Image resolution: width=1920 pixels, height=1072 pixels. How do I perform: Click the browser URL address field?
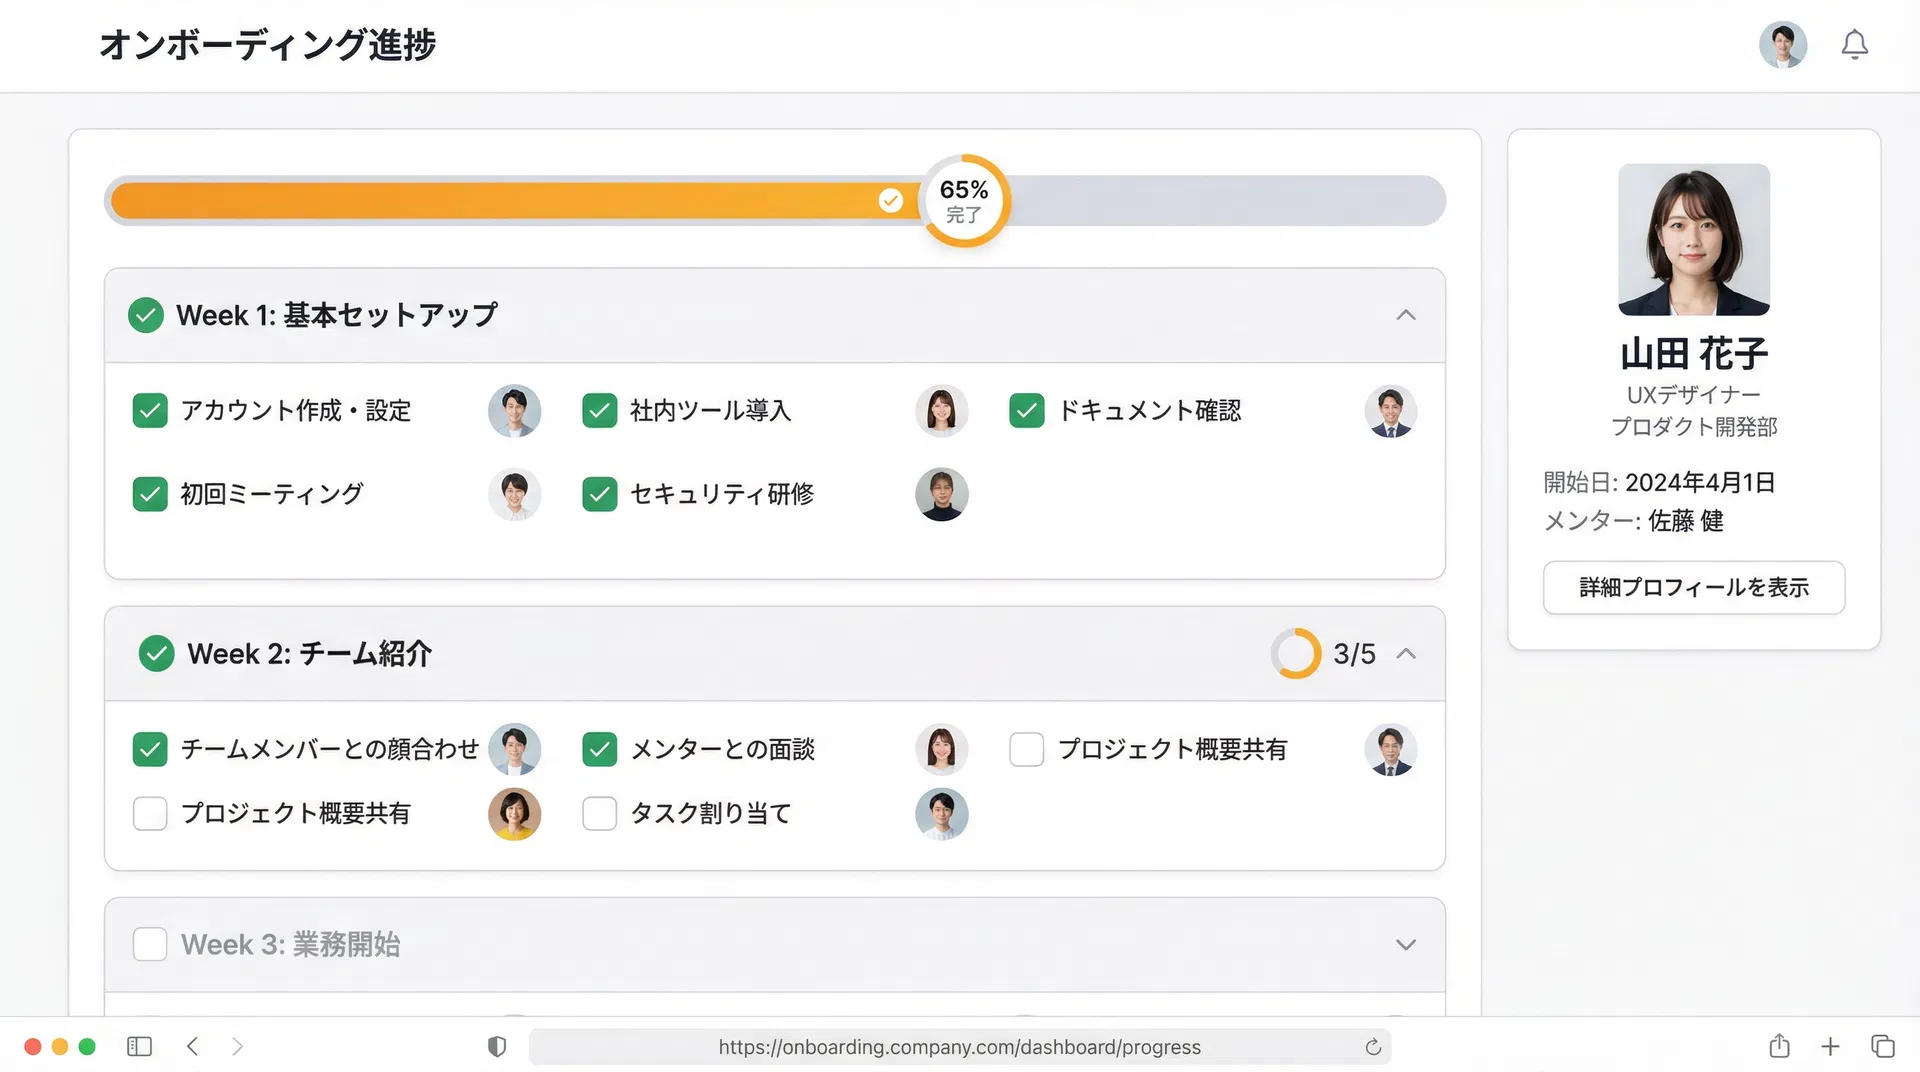tap(958, 1047)
